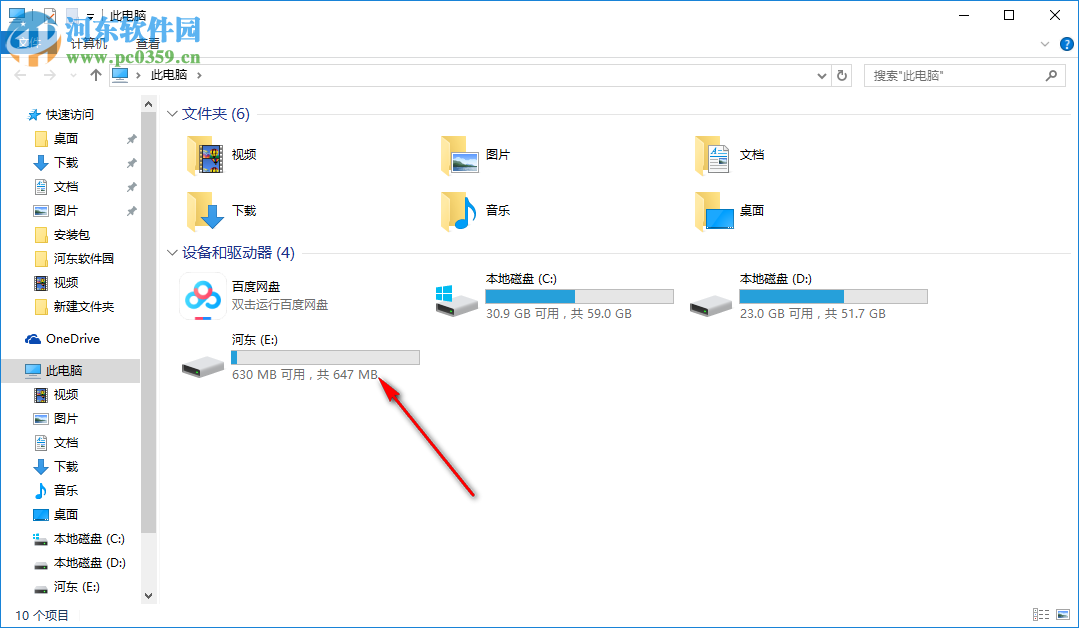Open 河东软件园 in quick access
The width and height of the screenshot is (1079, 628).
tap(83, 259)
